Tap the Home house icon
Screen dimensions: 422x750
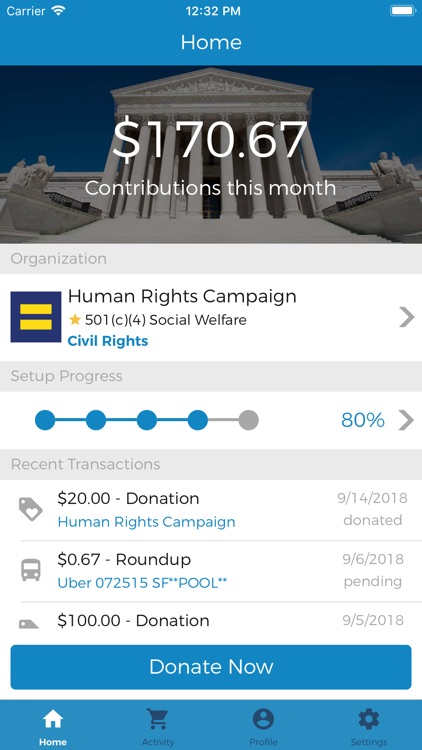pyautogui.click(x=53, y=719)
